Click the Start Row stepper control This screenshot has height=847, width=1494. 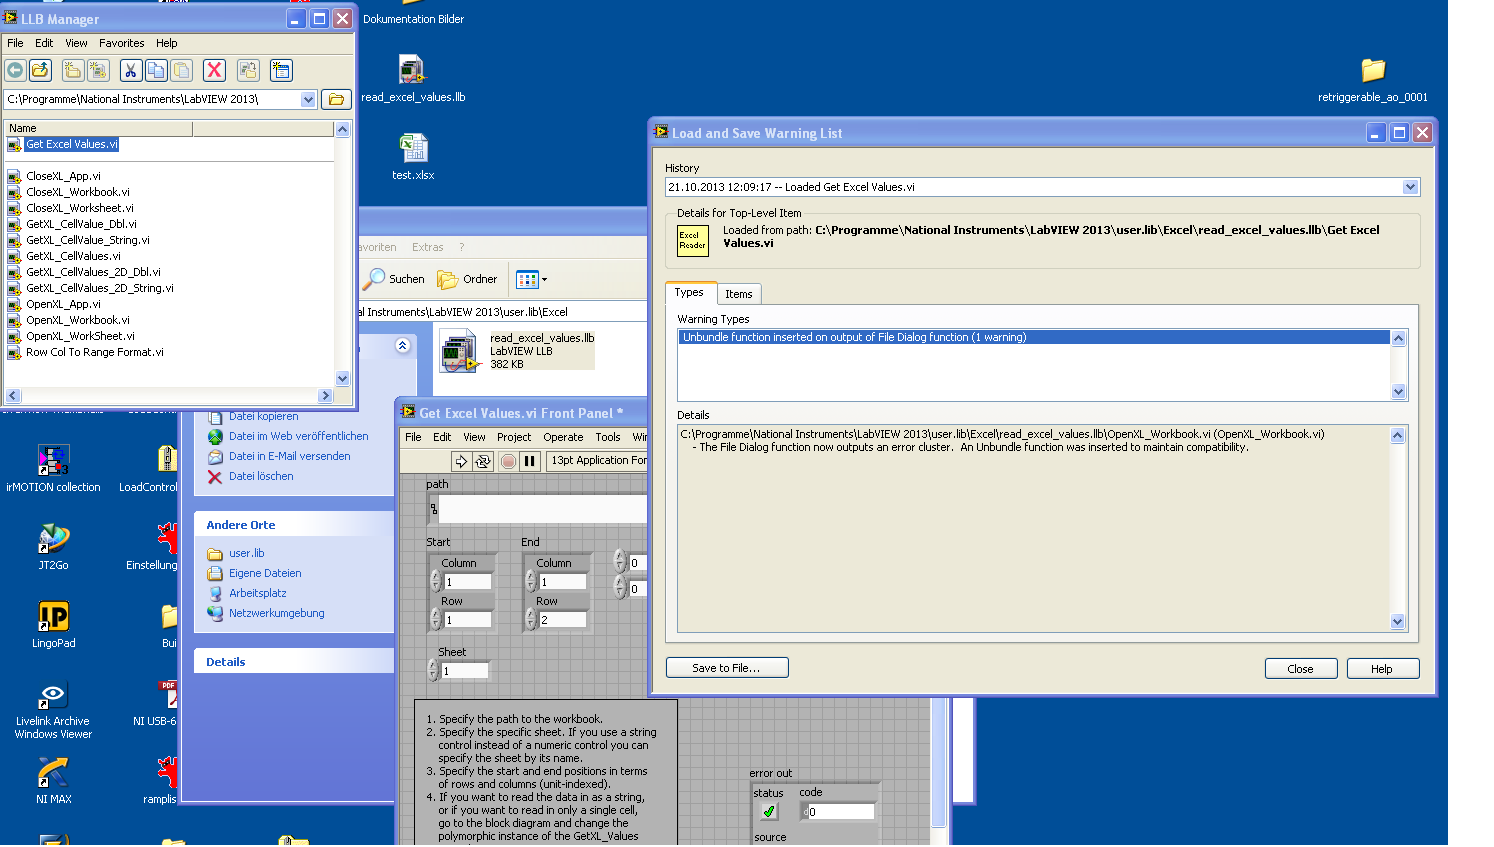click(x=435, y=620)
